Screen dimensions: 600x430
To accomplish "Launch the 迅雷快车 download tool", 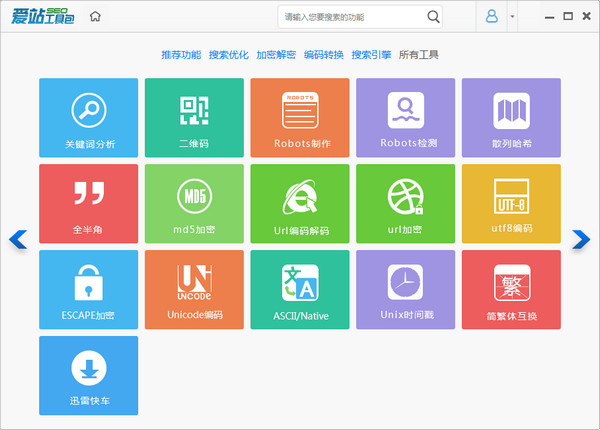I will (x=88, y=375).
